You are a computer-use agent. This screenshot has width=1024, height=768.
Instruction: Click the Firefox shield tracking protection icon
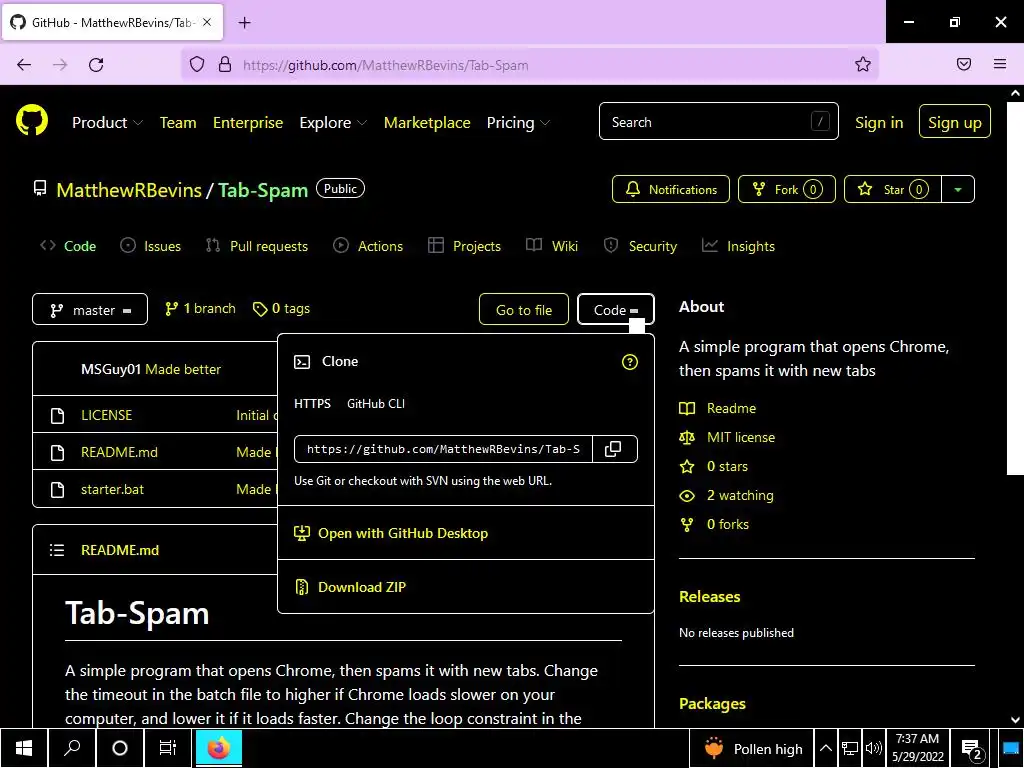(197, 64)
